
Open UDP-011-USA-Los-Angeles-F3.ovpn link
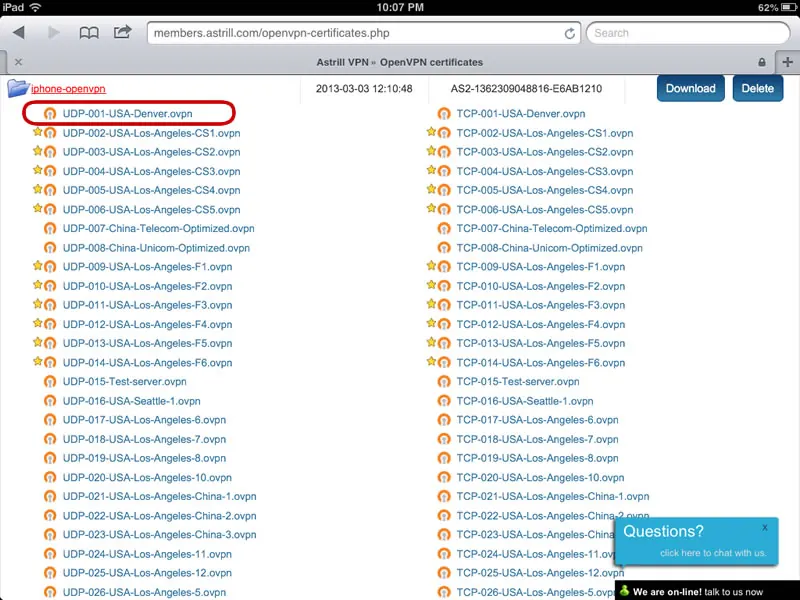click(x=147, y=305)
